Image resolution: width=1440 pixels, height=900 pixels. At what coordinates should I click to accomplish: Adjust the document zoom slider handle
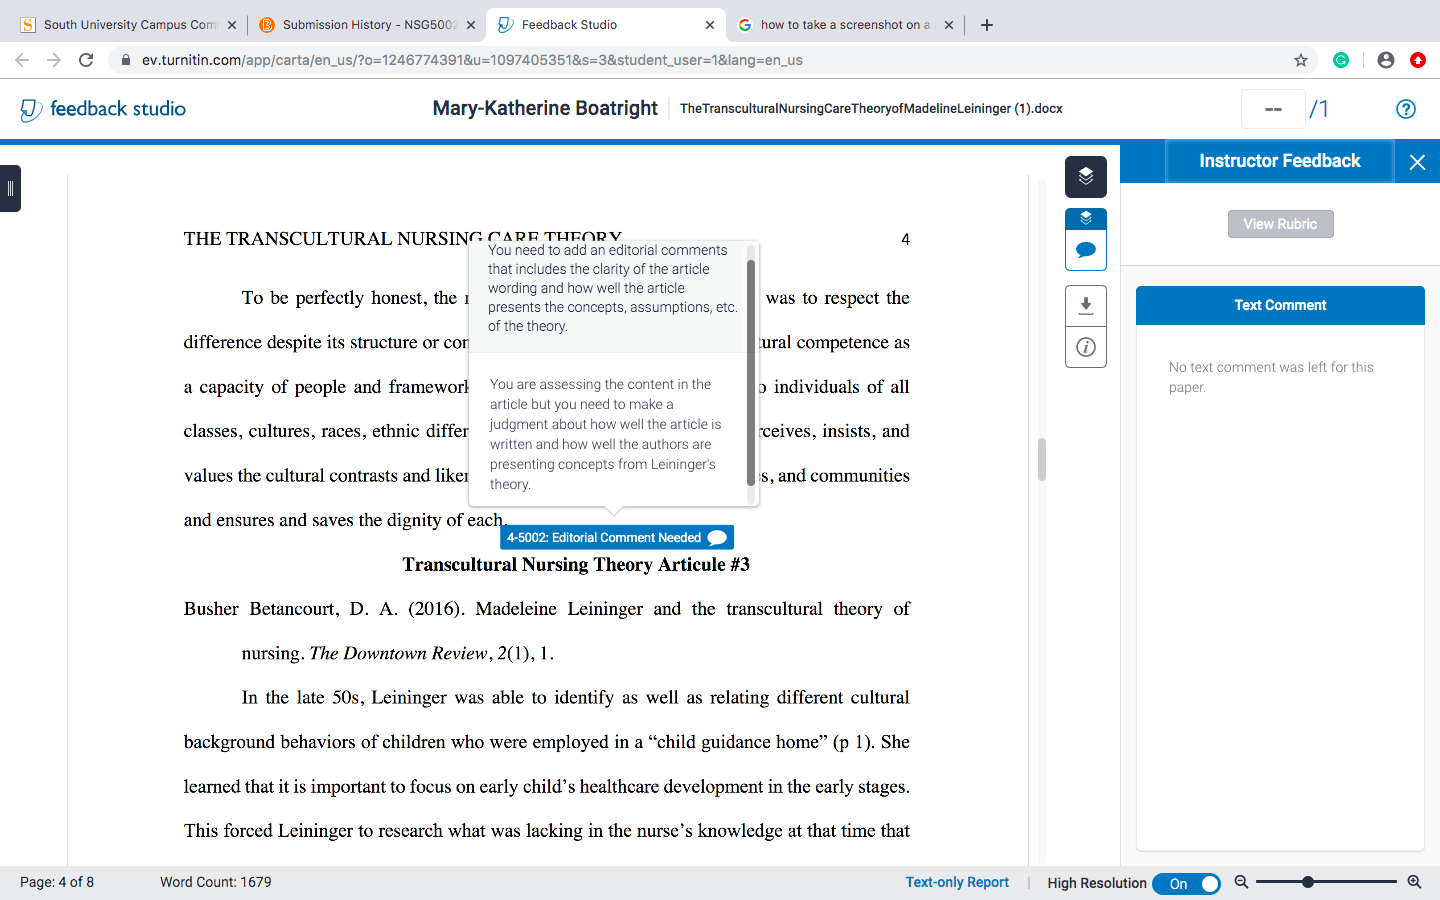[x=1307, y=882]
